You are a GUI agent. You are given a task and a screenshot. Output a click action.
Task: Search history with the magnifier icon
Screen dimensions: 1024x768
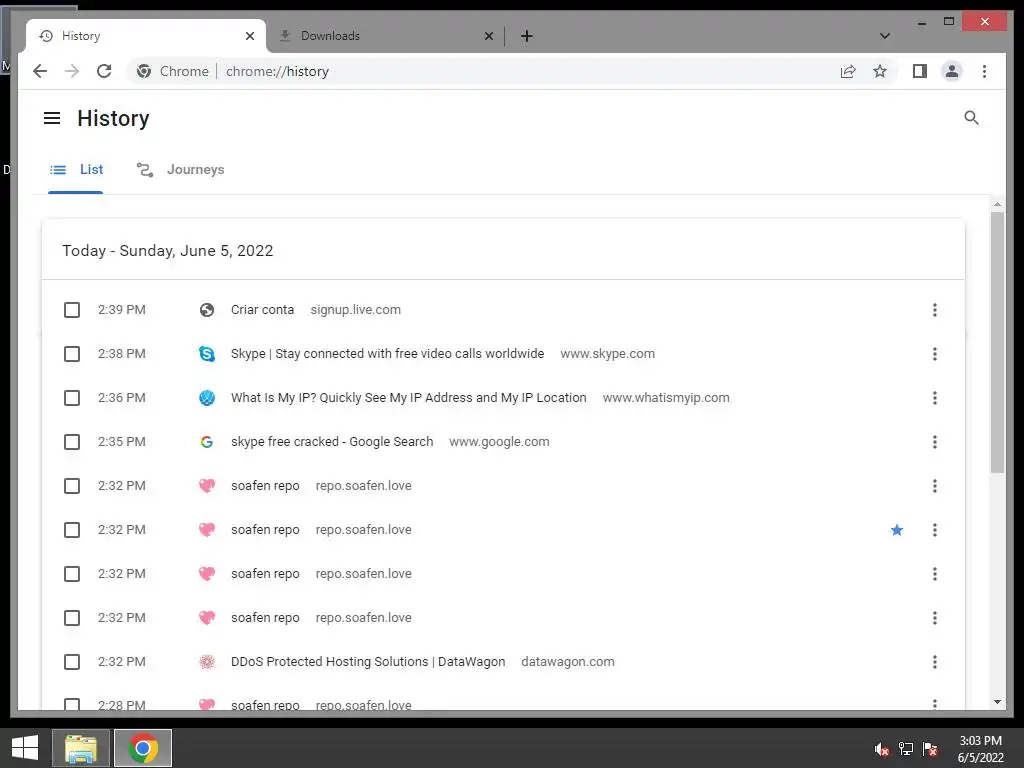tap(971, 118)
